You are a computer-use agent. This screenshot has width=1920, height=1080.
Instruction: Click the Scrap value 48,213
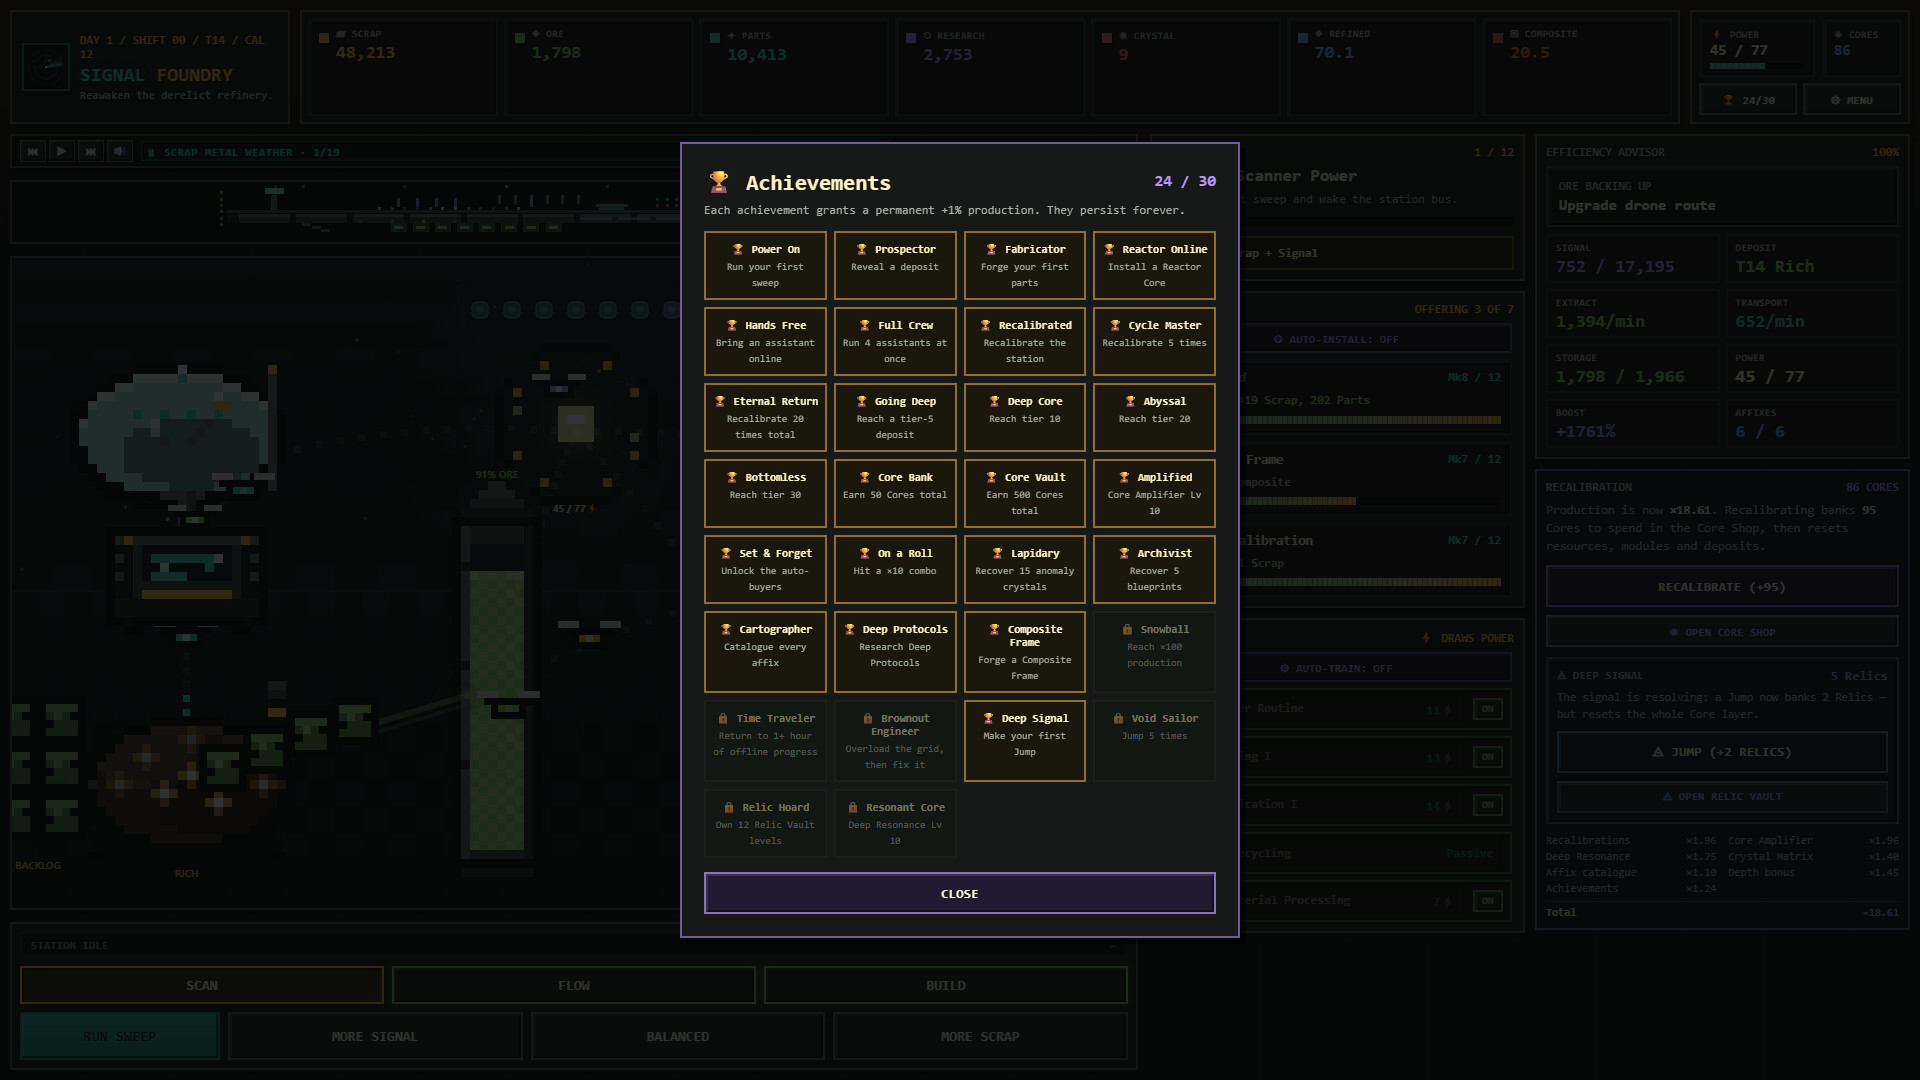tap(365, 53)
